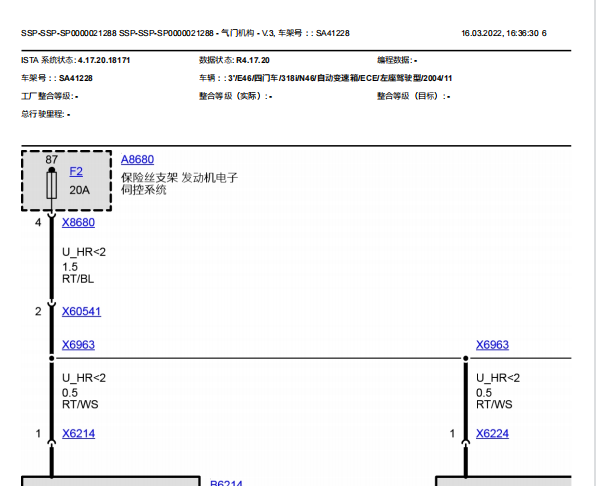Click the 1.5 wire cross-section value

70,267
